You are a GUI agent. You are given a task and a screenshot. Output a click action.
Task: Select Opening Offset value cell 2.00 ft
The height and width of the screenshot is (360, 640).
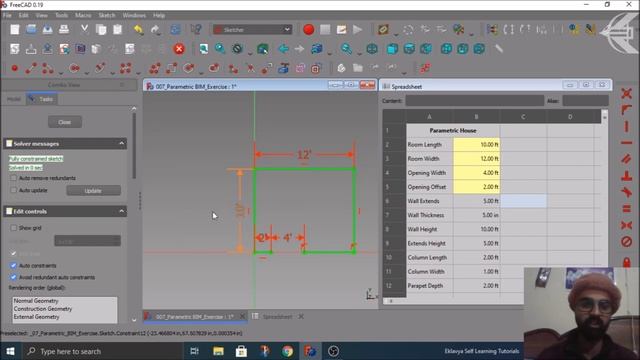(476, 187)
